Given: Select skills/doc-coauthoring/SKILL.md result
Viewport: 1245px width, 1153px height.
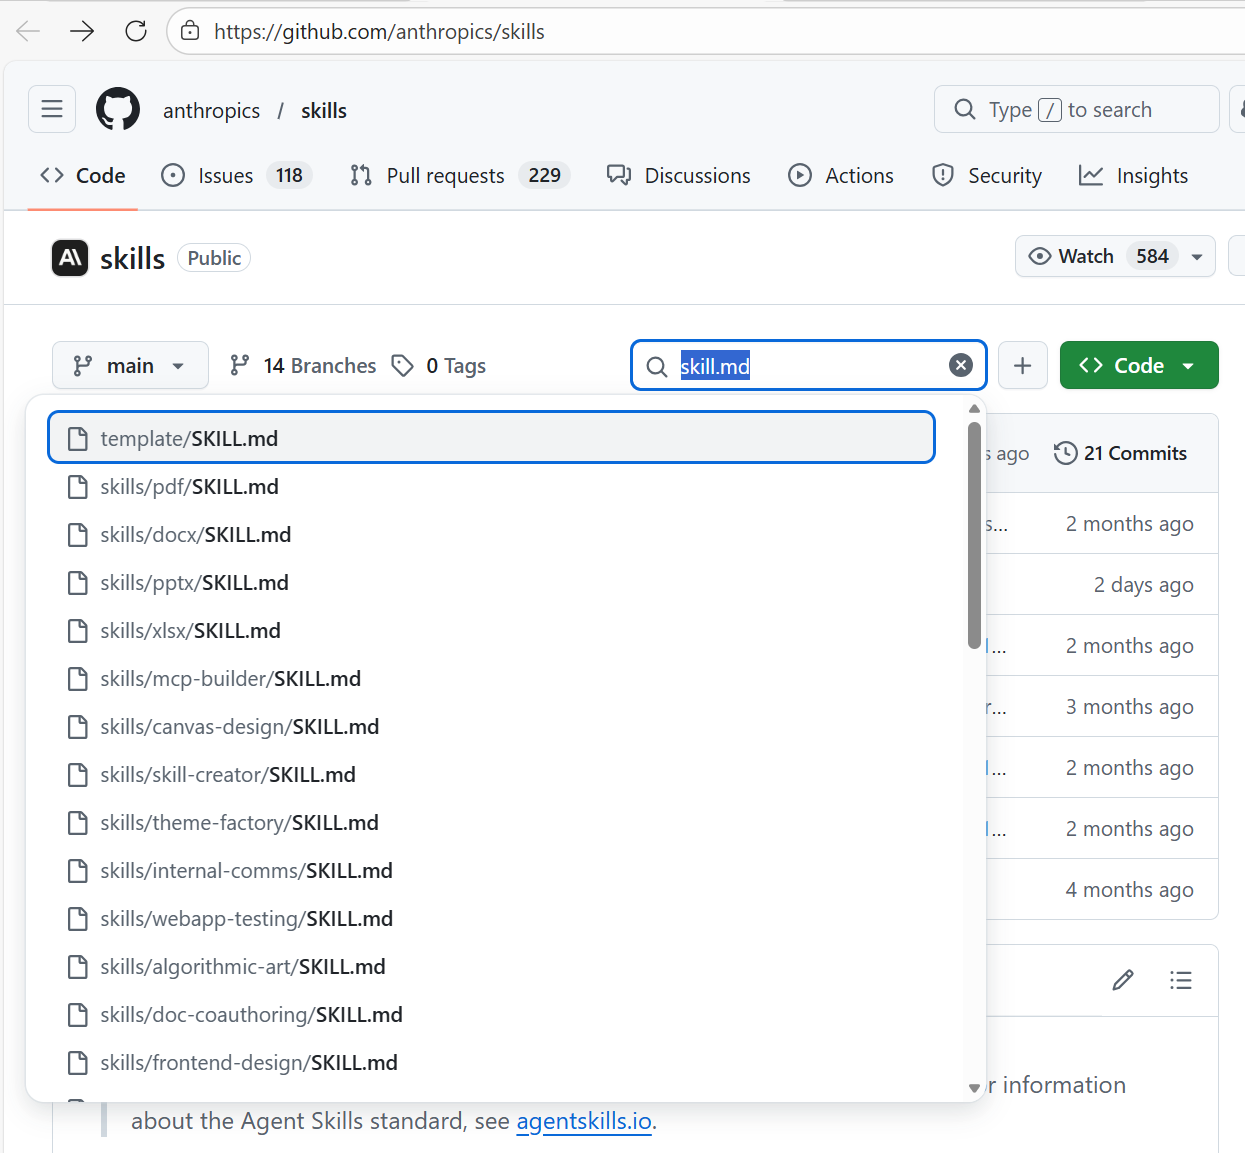Looking at the screenshot, I should (x=491, y=1014).
